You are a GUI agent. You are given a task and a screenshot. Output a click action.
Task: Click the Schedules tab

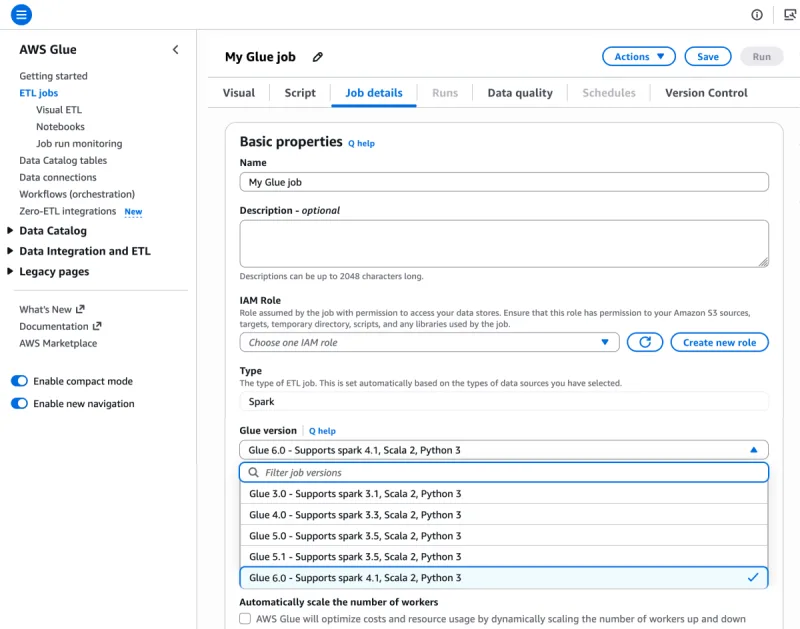[609, 93]
